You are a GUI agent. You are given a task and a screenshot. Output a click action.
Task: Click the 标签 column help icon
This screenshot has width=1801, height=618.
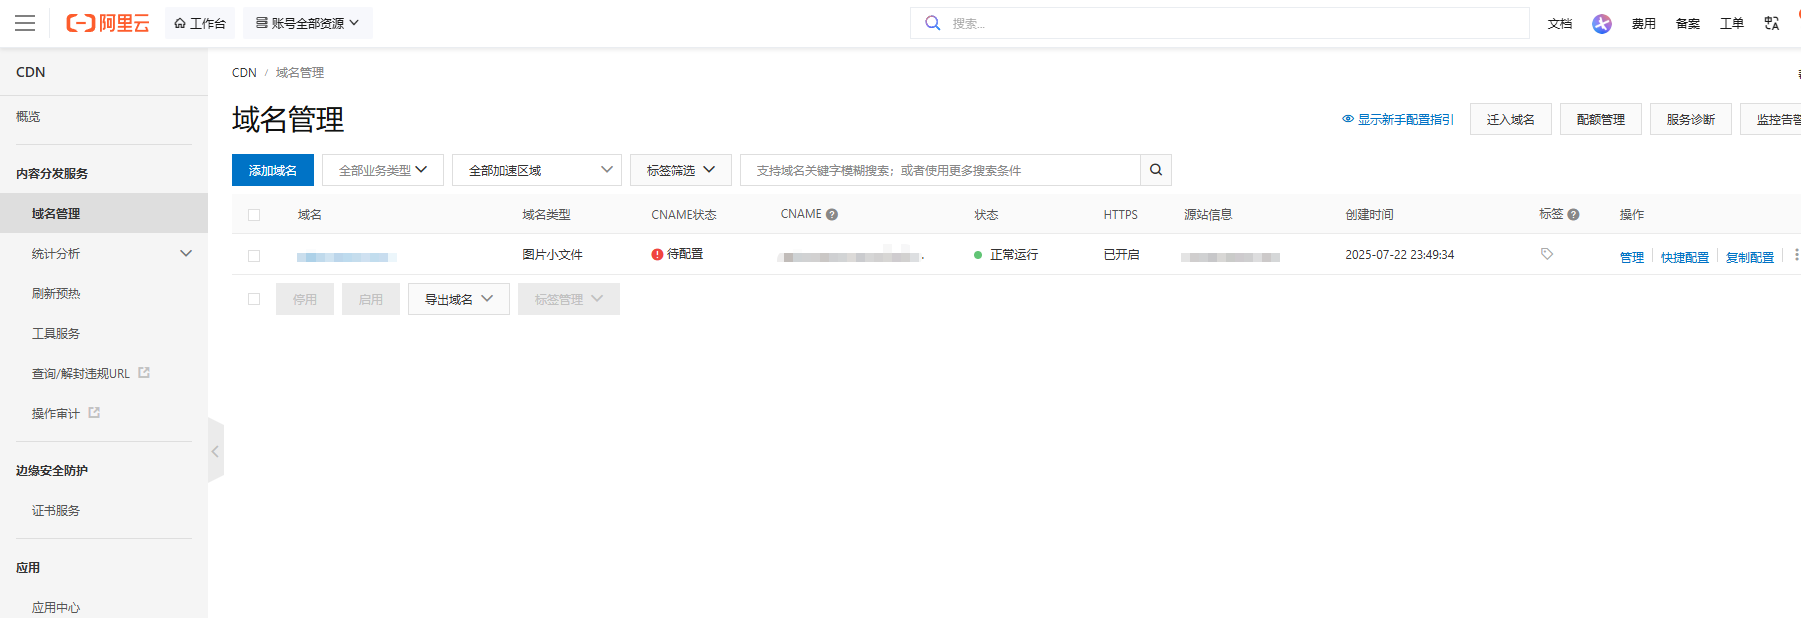tap(1573, 214)
